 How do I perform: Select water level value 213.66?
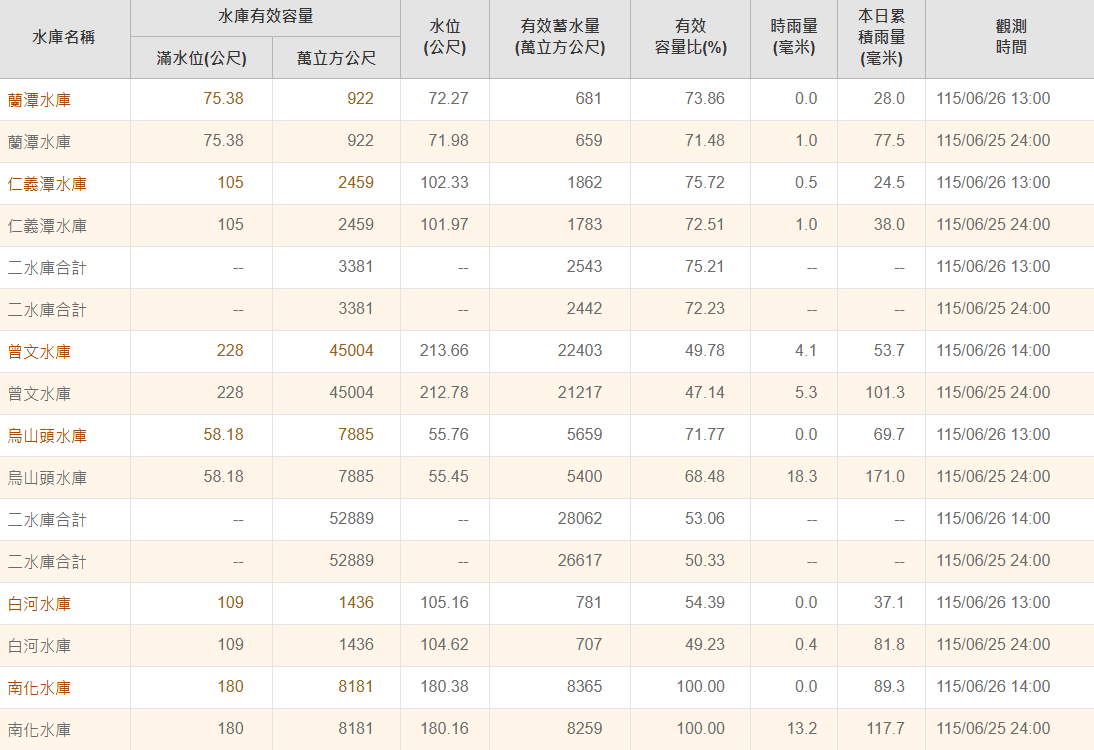444,350
